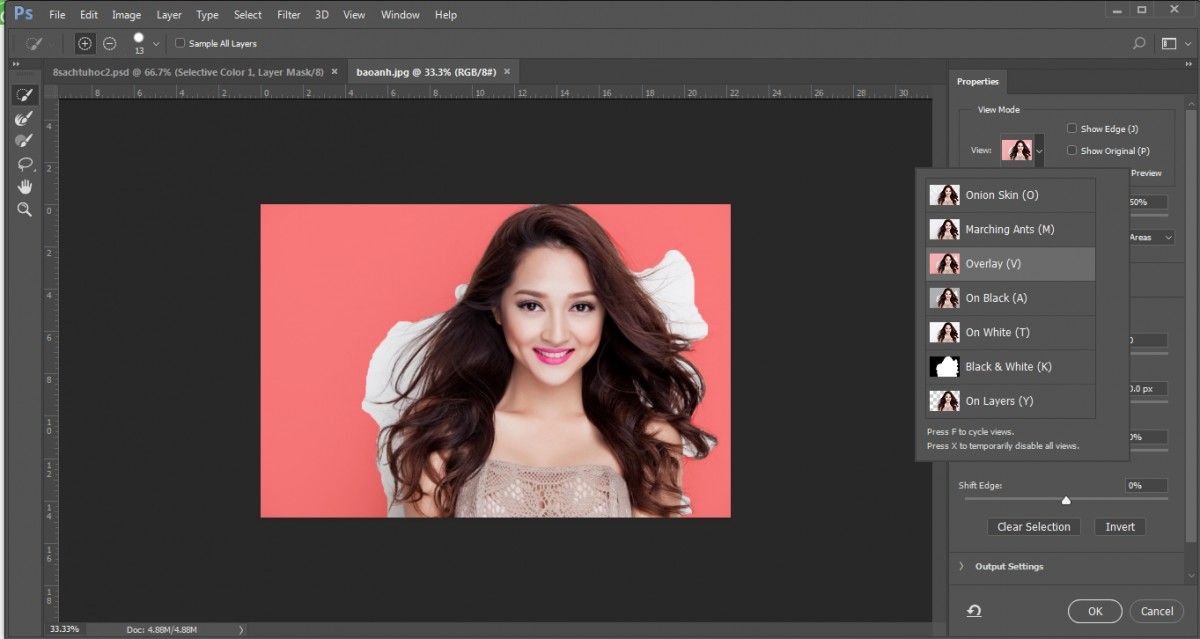Toggle the Show Edge (J) checkbox
The width and height of the screenshot is (1200, 639).
[1072, 129]
